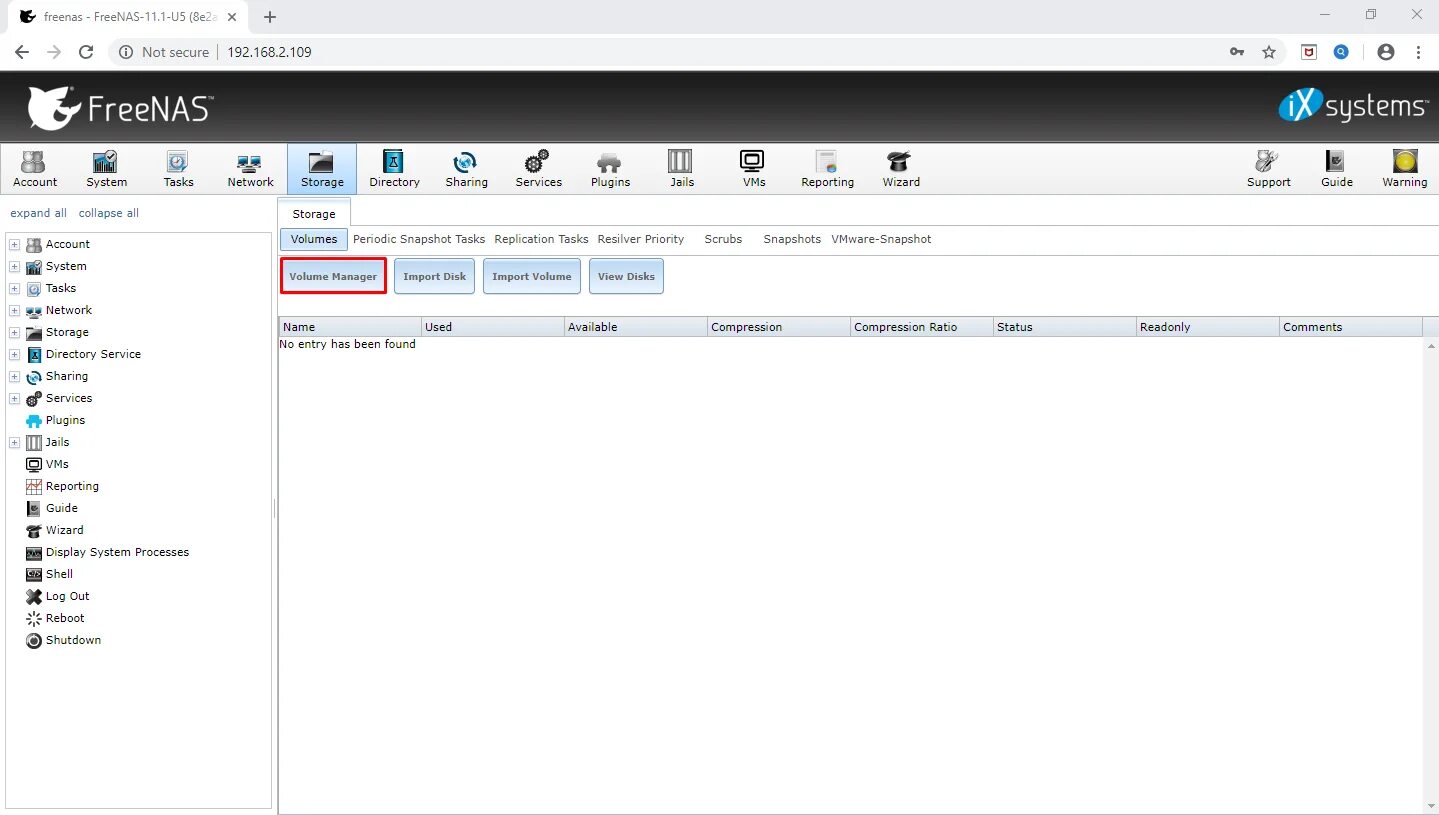Open the Reporting toolbar icon
Image resolution: width=1439 pixels, height=815 pixels.
[x=827, y=168]
